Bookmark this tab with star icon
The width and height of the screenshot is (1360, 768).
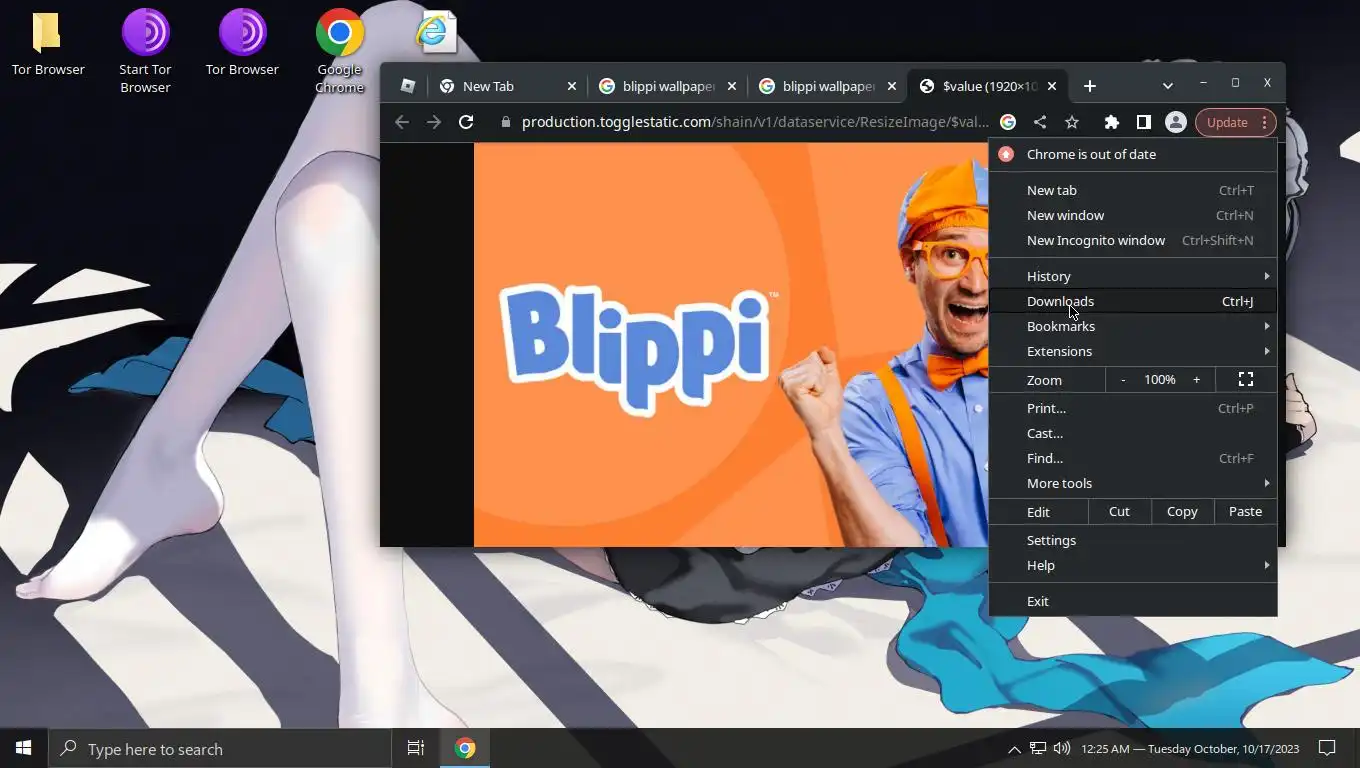click(1072, 122)
